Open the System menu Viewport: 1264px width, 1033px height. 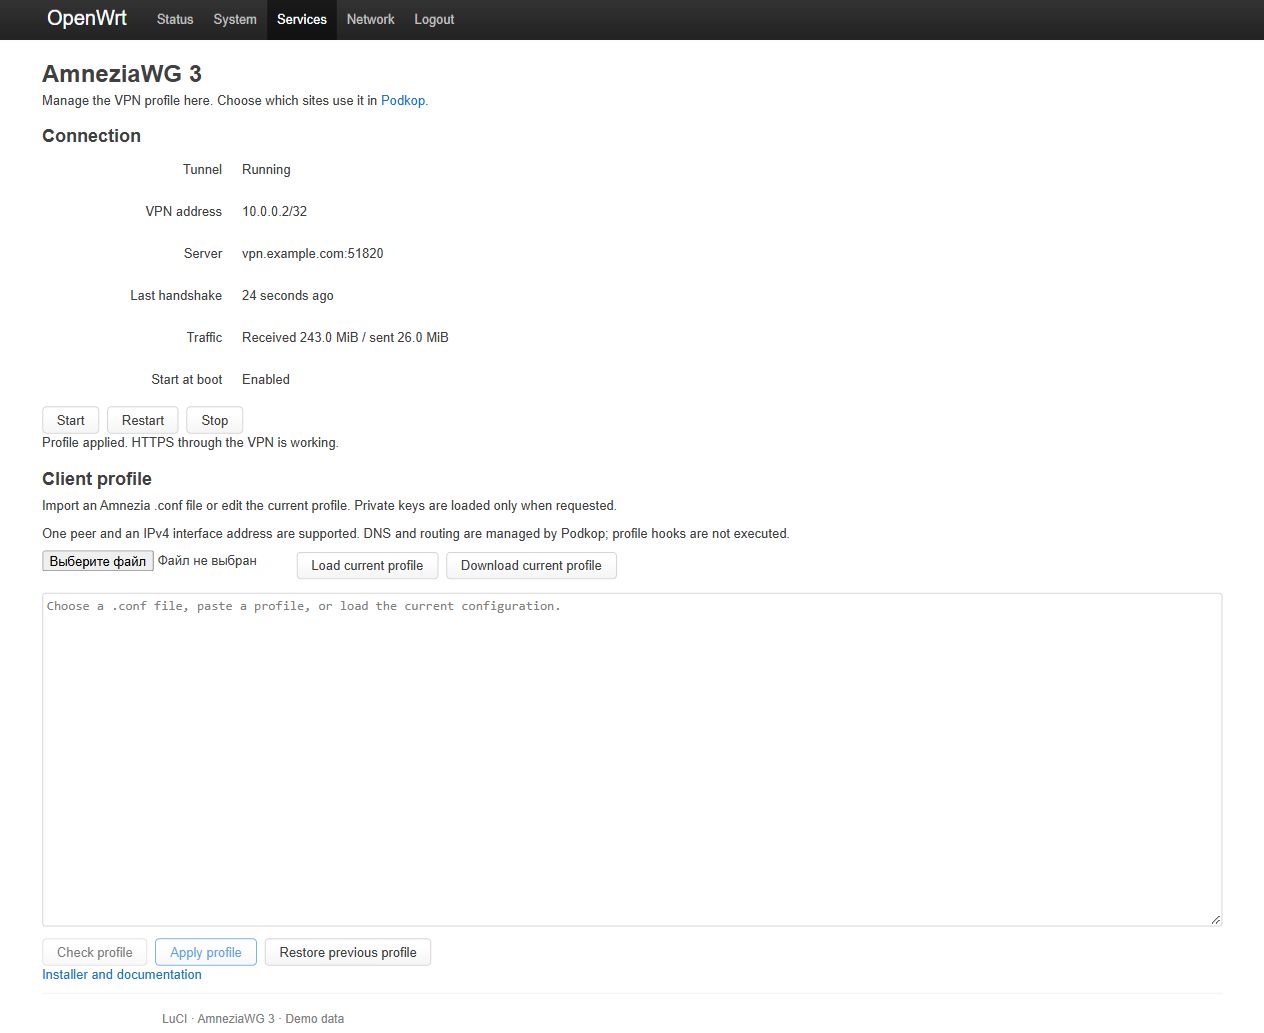(x=235, y=19)
